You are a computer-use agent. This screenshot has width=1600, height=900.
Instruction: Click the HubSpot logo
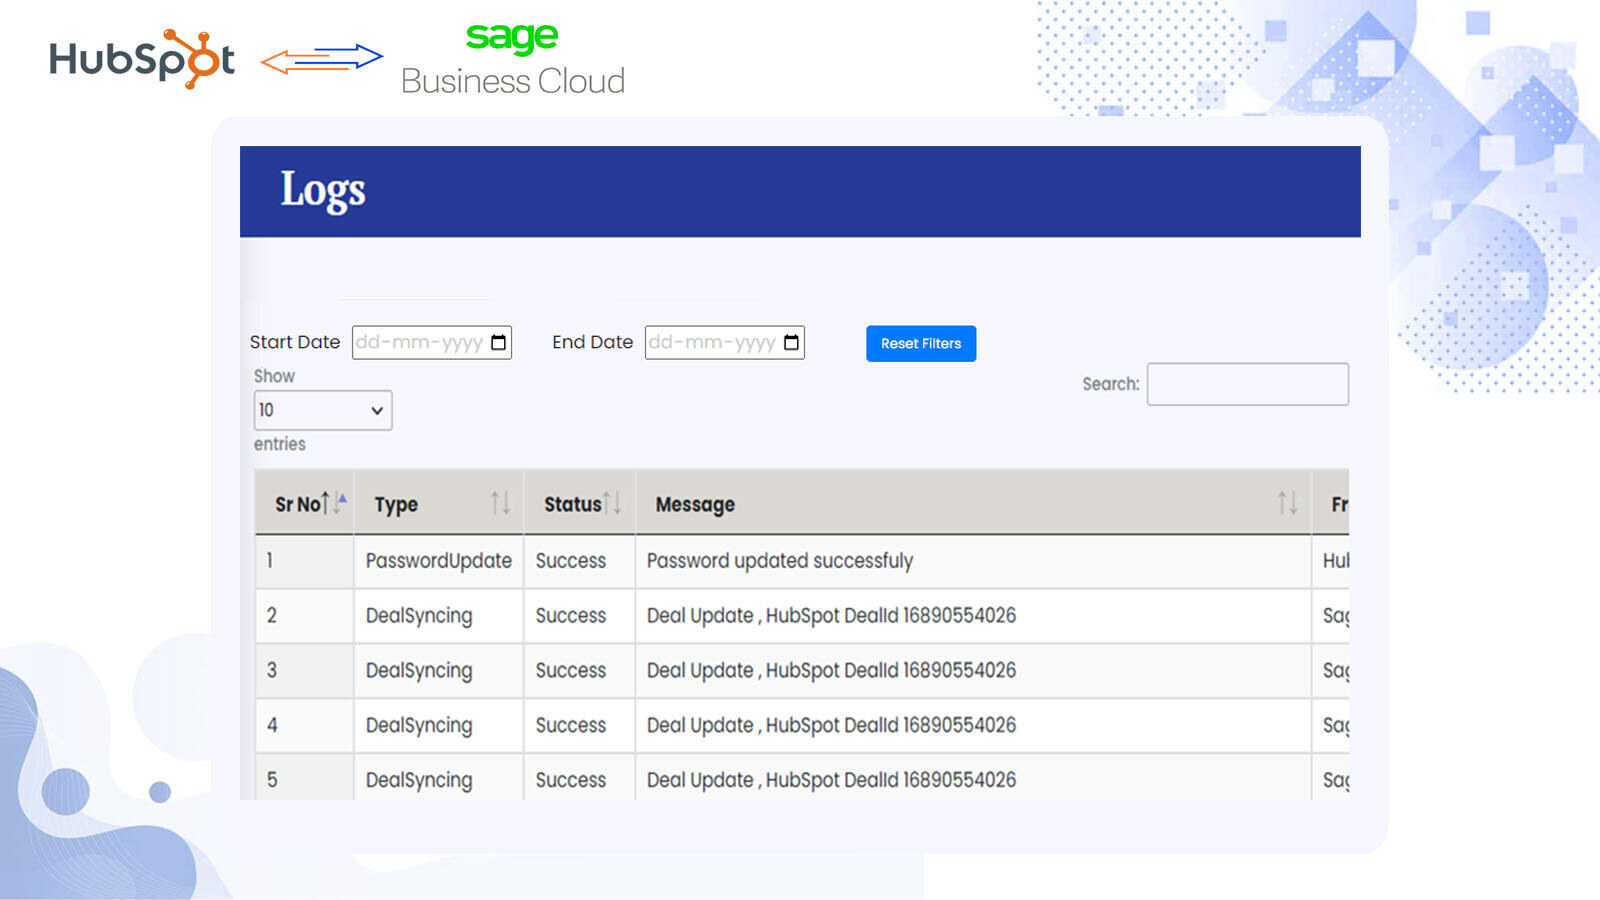pos(142,59)
